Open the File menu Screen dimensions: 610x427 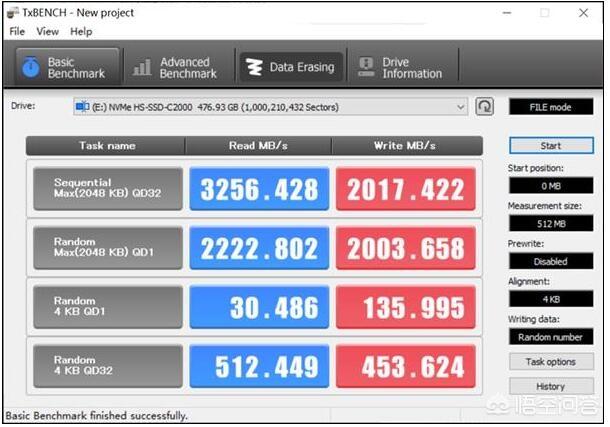[17, 32]
